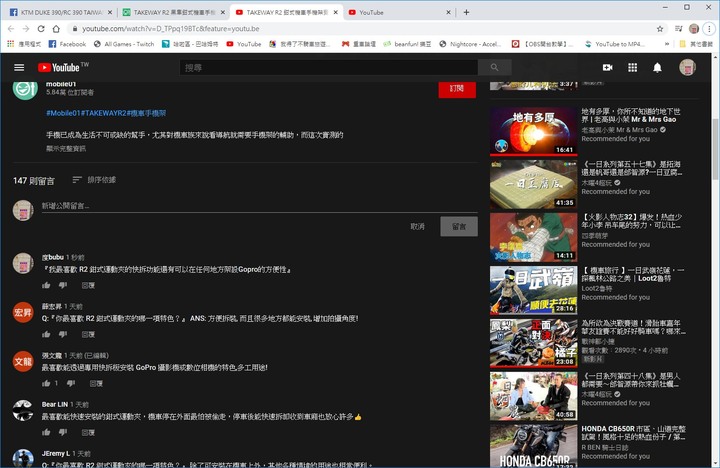Open the YouTube hamburger guide menu
This screenshot has height=468, width=720.
(x=19, y=68)
